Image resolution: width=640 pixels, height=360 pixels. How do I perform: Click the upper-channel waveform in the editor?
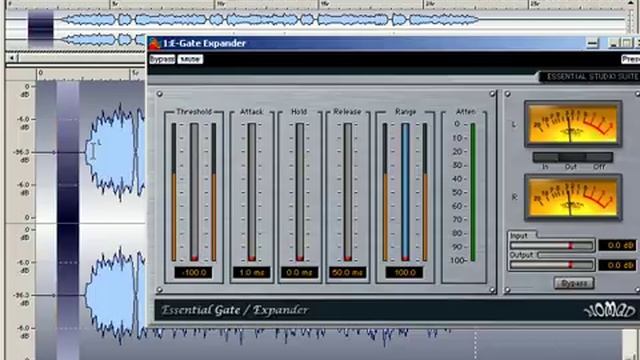114,152
